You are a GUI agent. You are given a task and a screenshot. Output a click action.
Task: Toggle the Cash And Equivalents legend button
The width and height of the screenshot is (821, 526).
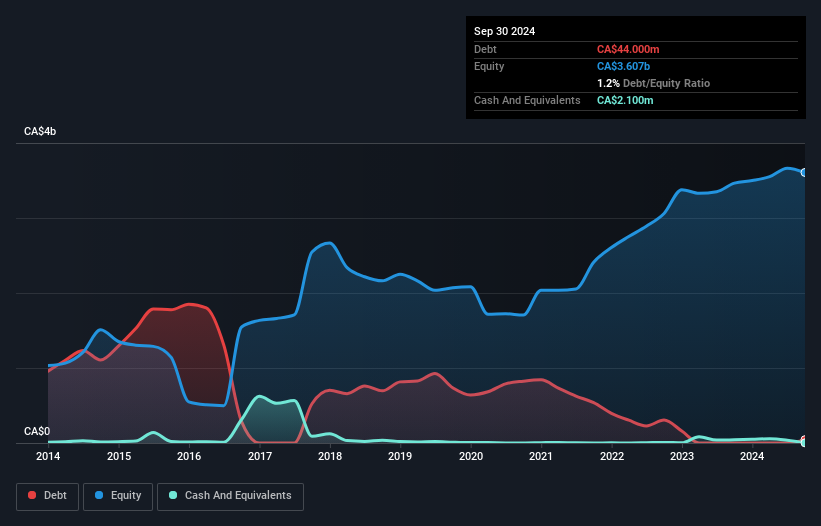click(230, 496)
